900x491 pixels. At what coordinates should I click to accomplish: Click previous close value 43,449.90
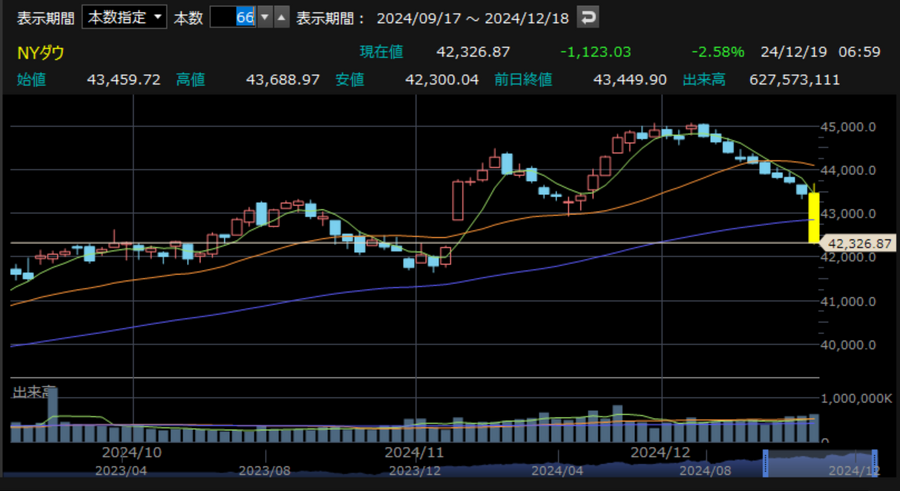click(630, 79)
